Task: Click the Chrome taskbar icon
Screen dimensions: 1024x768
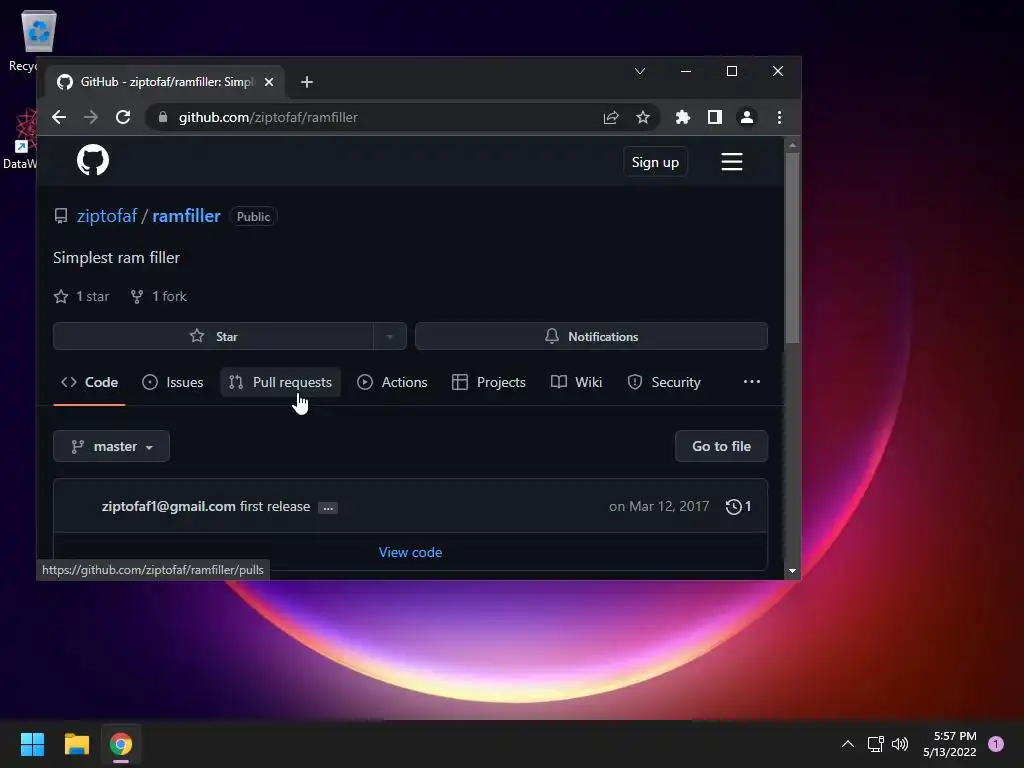Action: (x=121, y=744)
